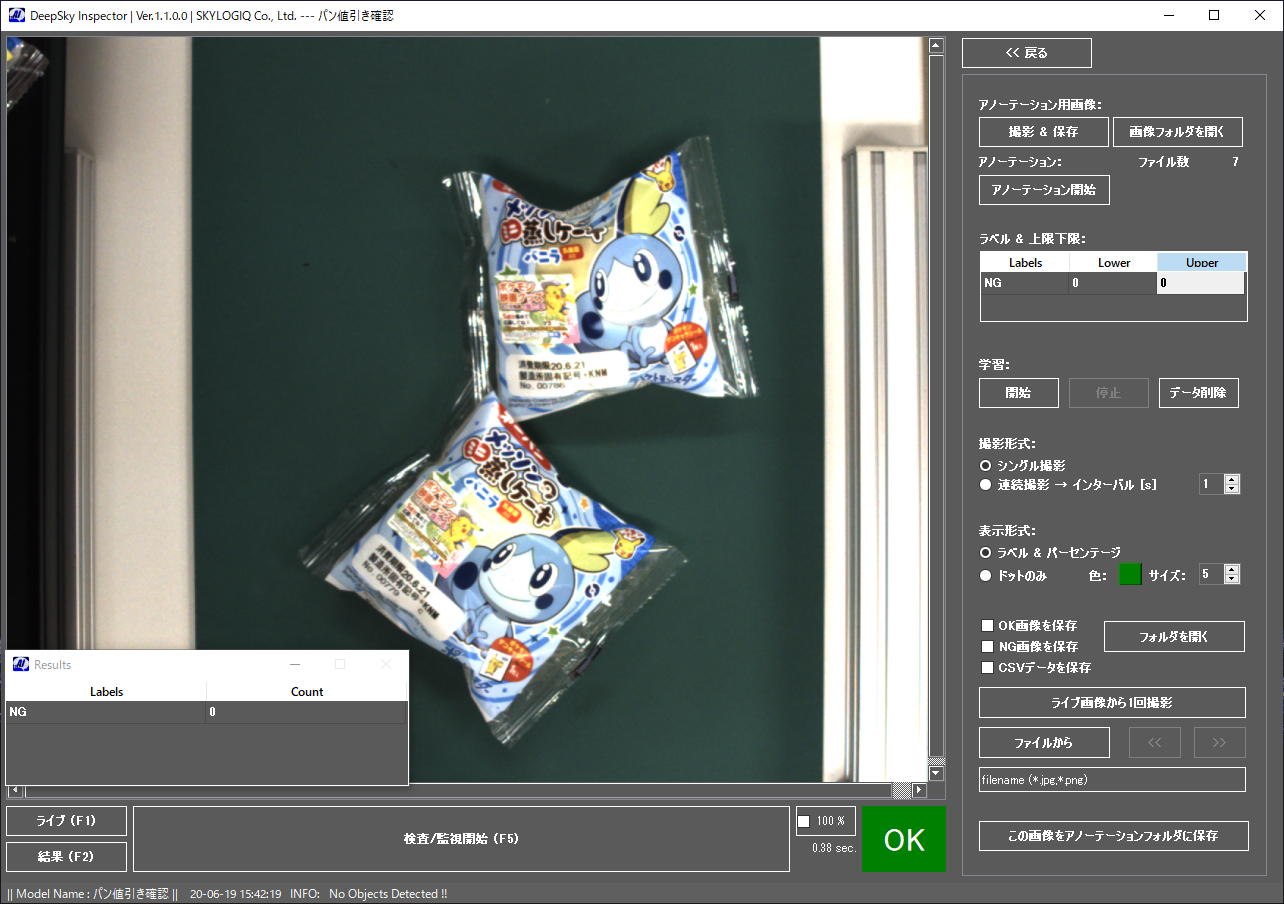Select the Lower value cell for NG
Screen dimensions: 1284x904
click(x=1113, y=283)
